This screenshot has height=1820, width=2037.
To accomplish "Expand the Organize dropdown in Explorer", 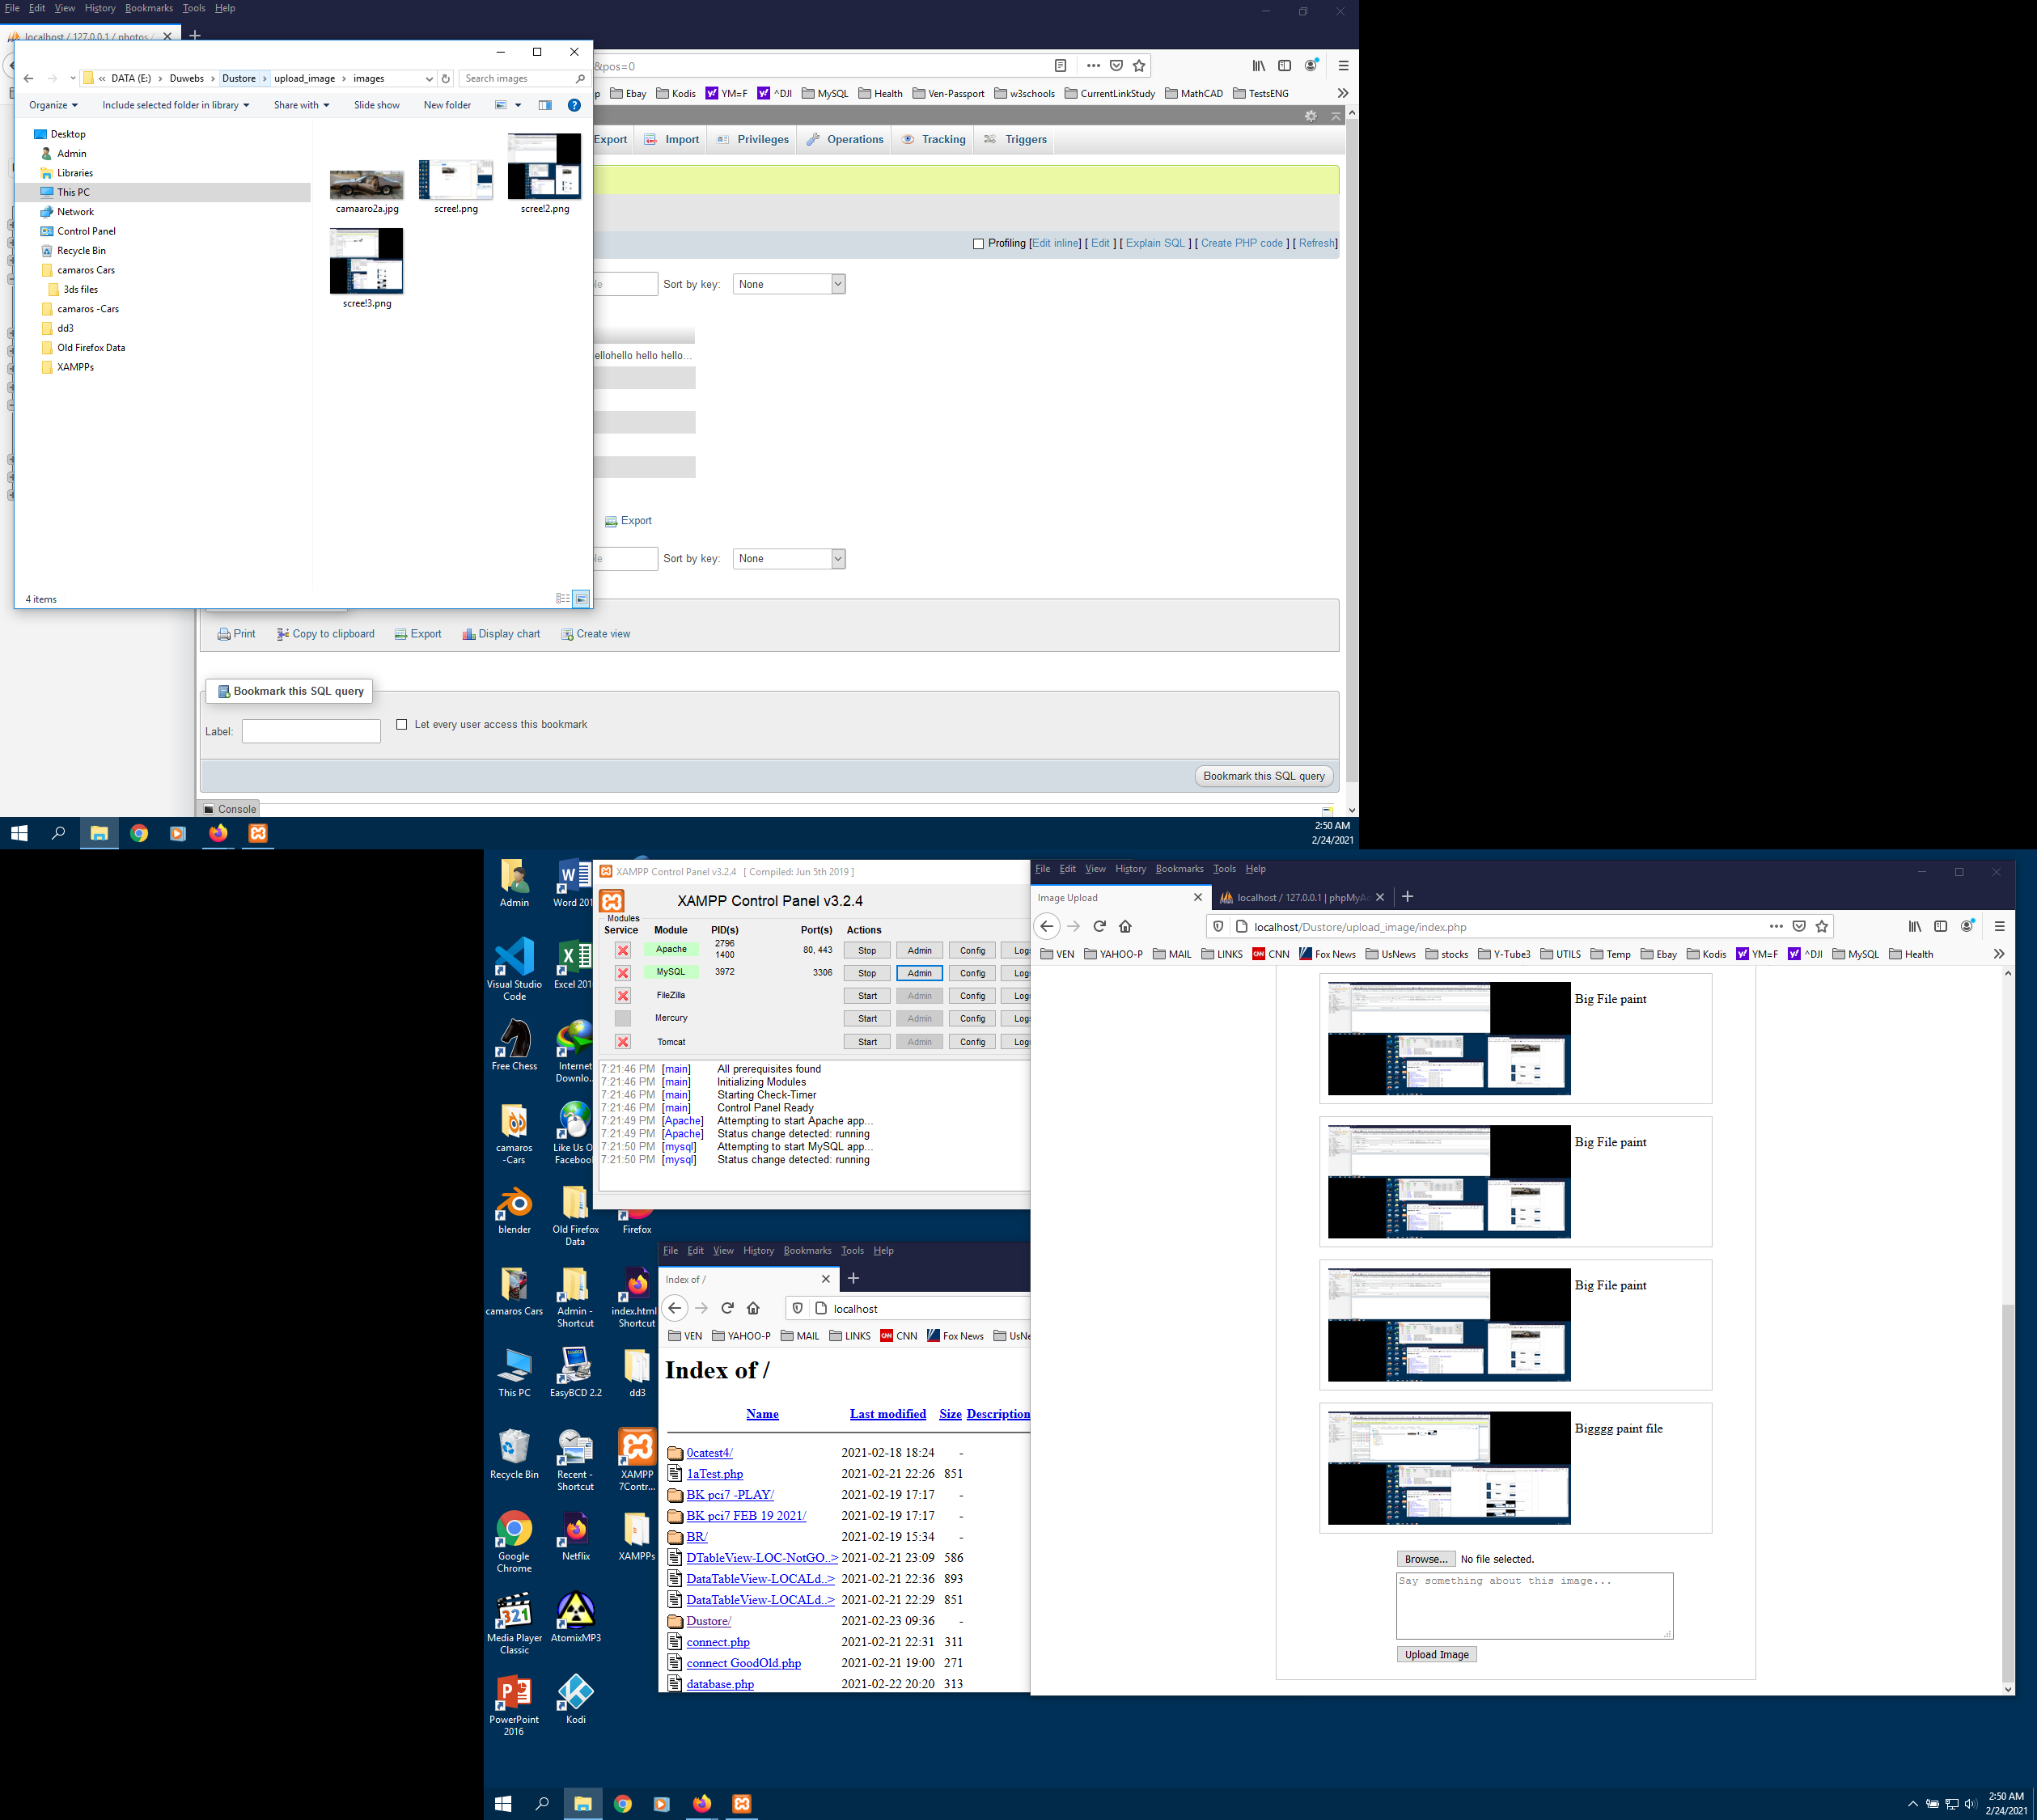I will (x=53, y=105).
